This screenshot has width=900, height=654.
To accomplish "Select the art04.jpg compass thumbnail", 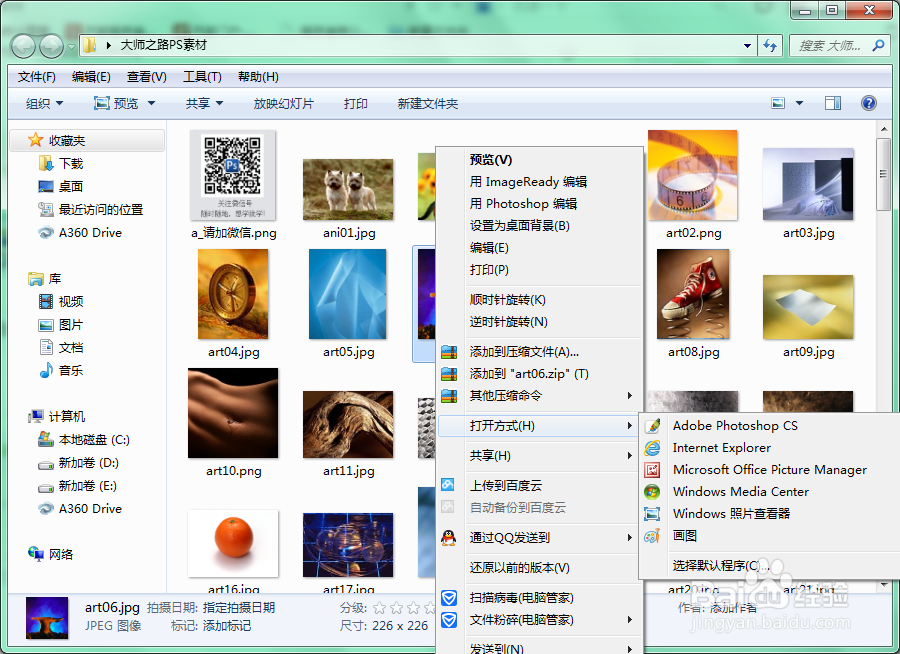I will click(x=233, y=294).
